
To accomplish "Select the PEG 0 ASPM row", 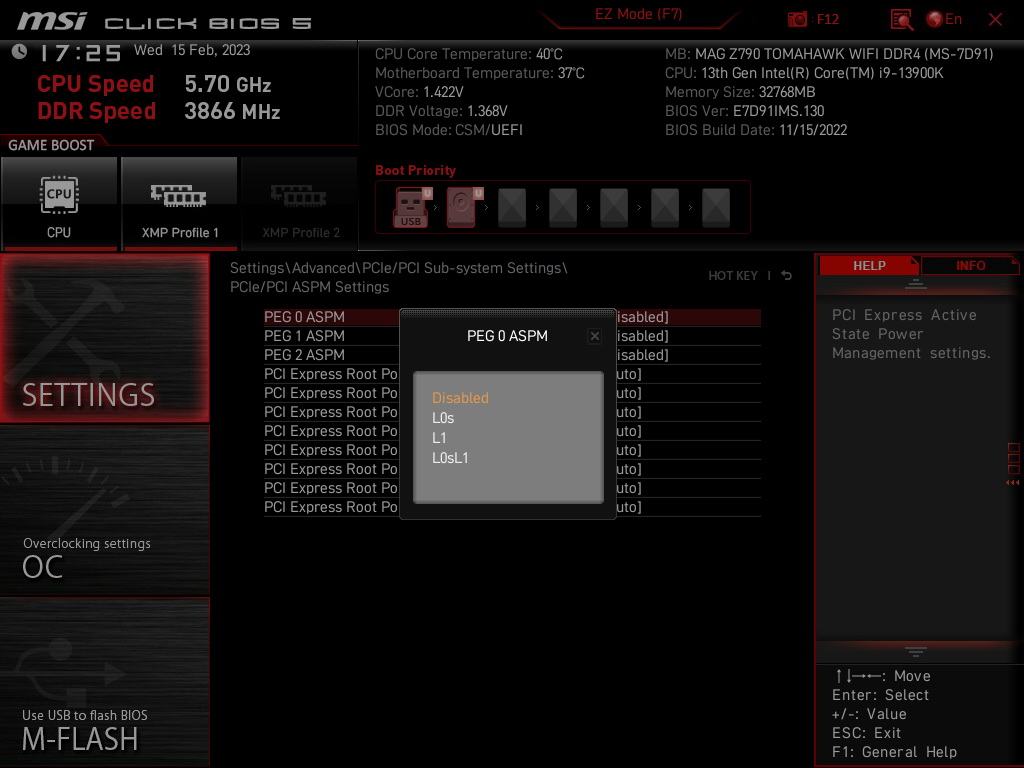I will click(512, 317).
